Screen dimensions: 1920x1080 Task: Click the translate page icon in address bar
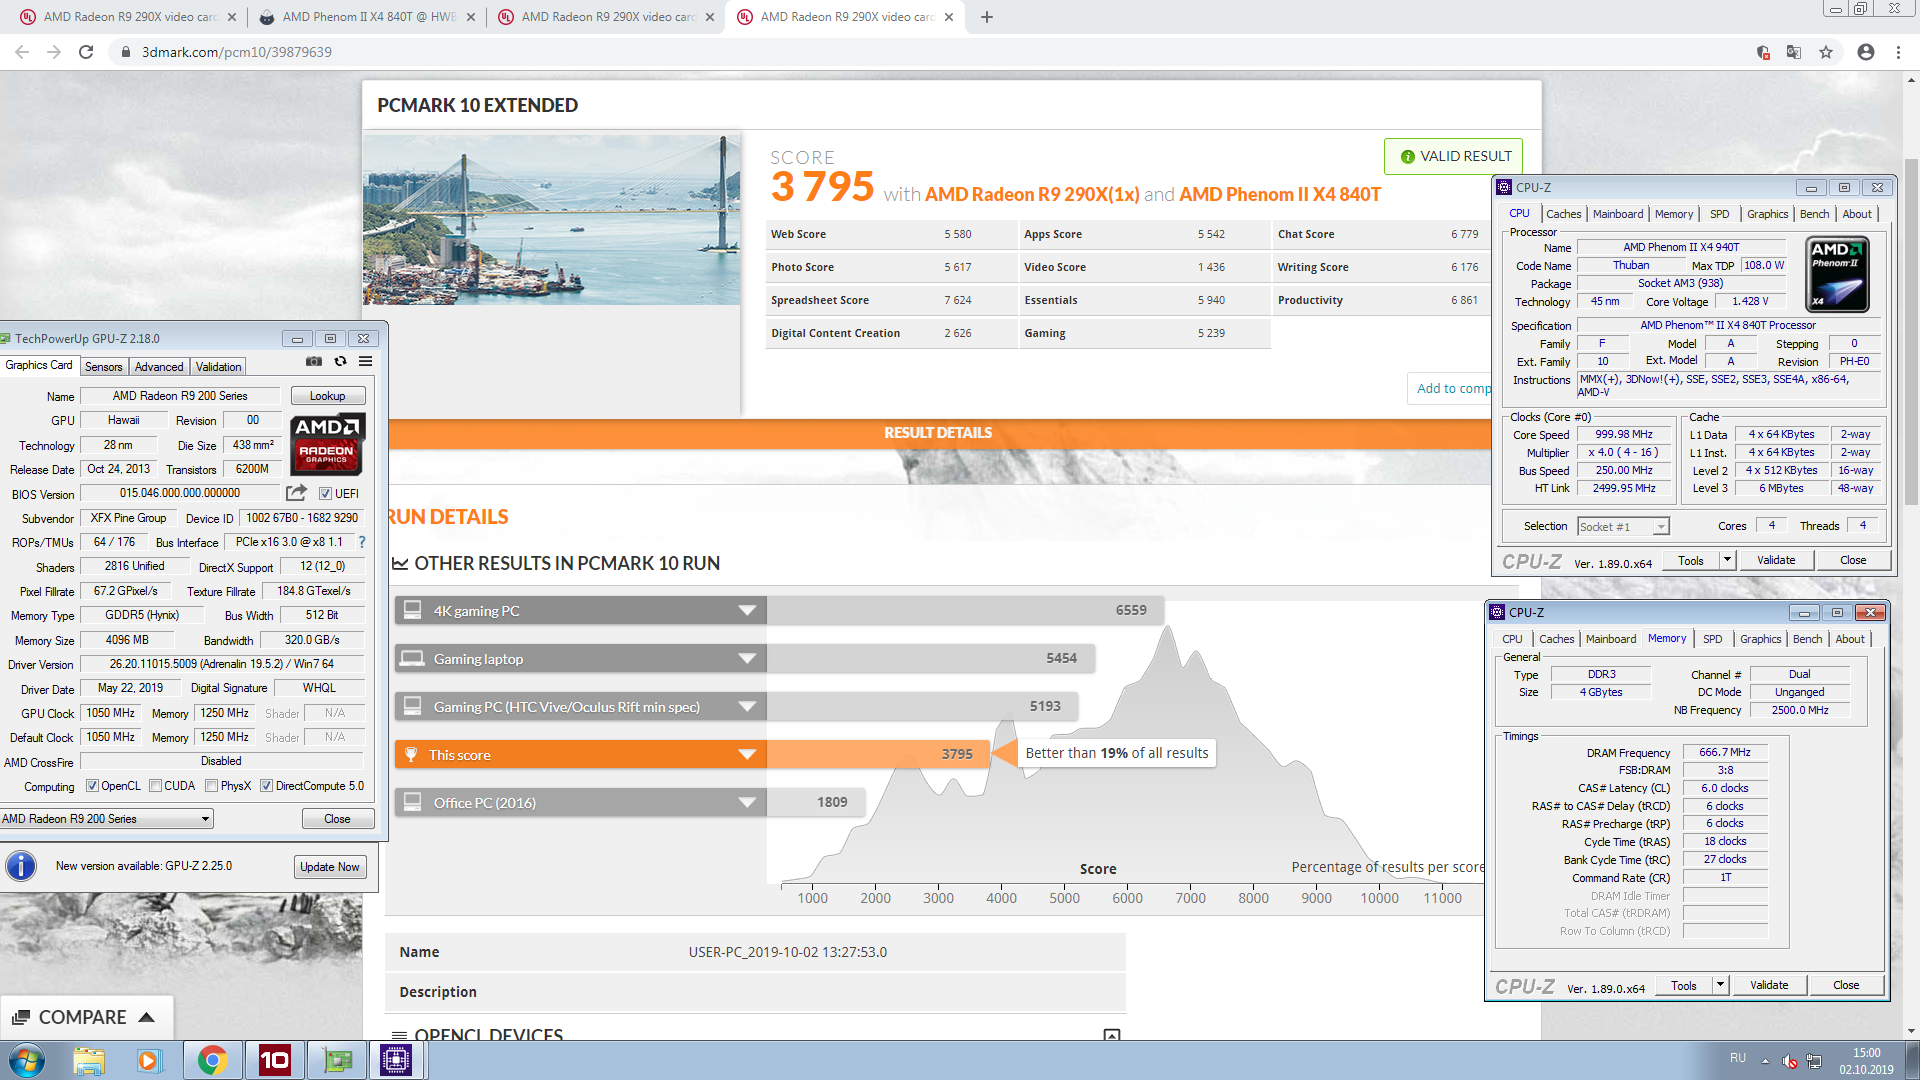coord(1794,52)
